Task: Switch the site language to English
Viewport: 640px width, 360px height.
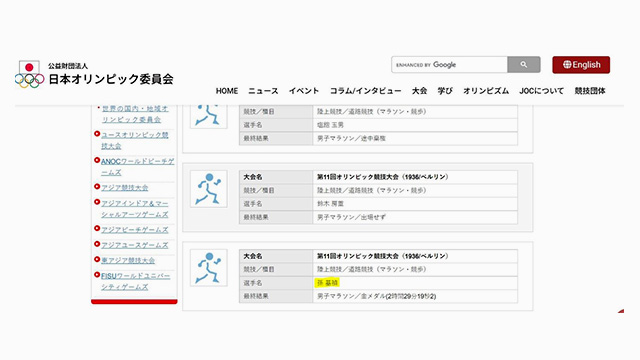Action: tap(581, 65)
